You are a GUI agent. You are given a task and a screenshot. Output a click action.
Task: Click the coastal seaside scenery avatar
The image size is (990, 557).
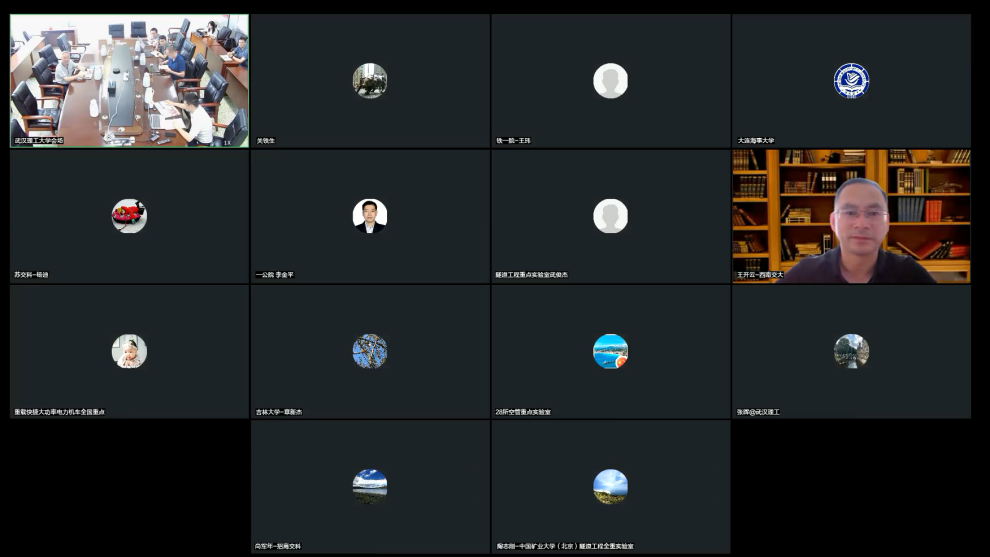coord(610,351)
